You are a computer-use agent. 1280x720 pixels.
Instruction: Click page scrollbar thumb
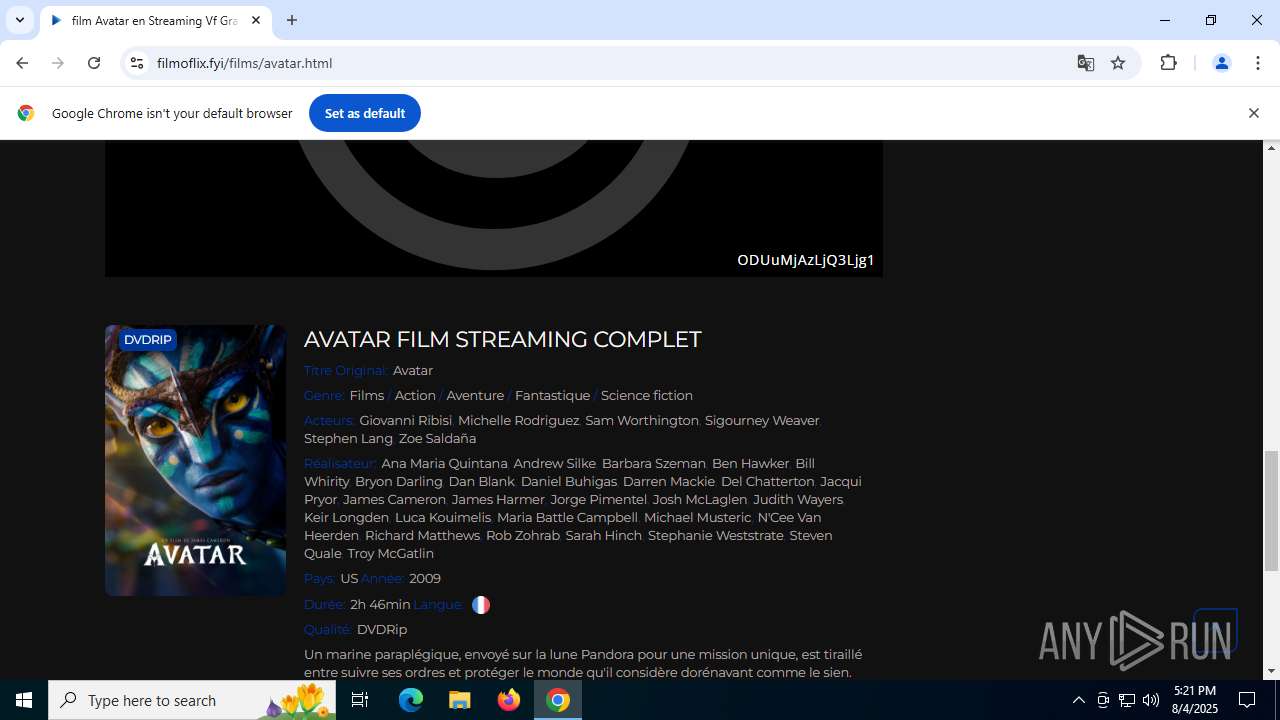point(1272,509)
